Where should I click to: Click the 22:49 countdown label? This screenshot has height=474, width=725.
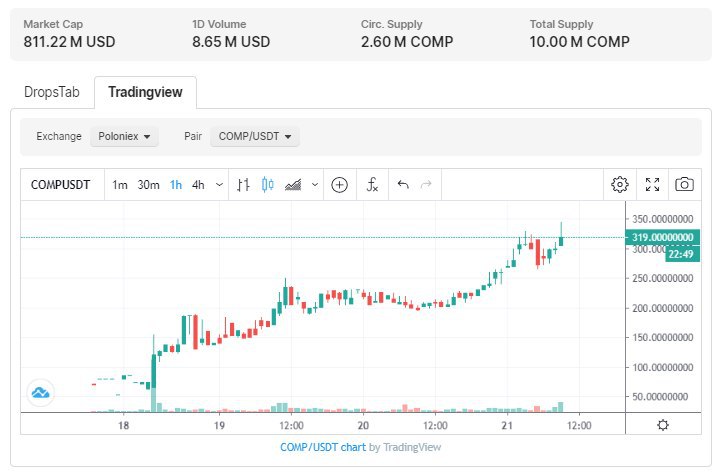click(681, 254)
